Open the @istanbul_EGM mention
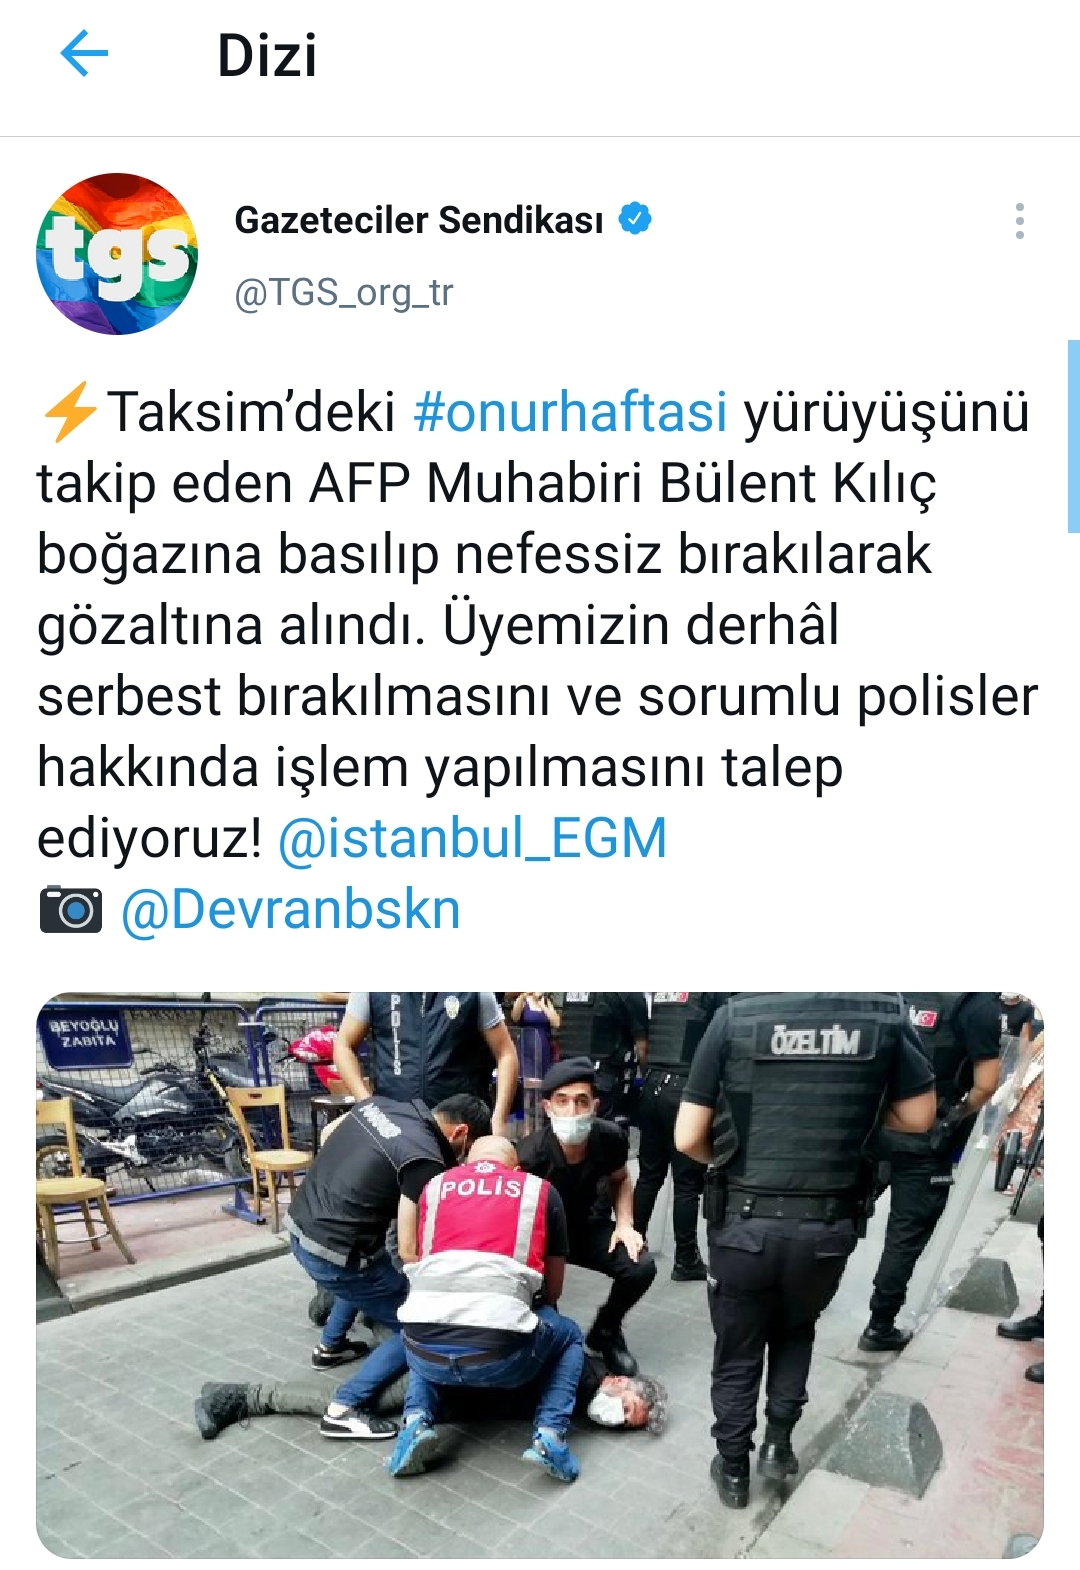The width and height of the screenshot is (1080, 1570). [x=472, y=838]
